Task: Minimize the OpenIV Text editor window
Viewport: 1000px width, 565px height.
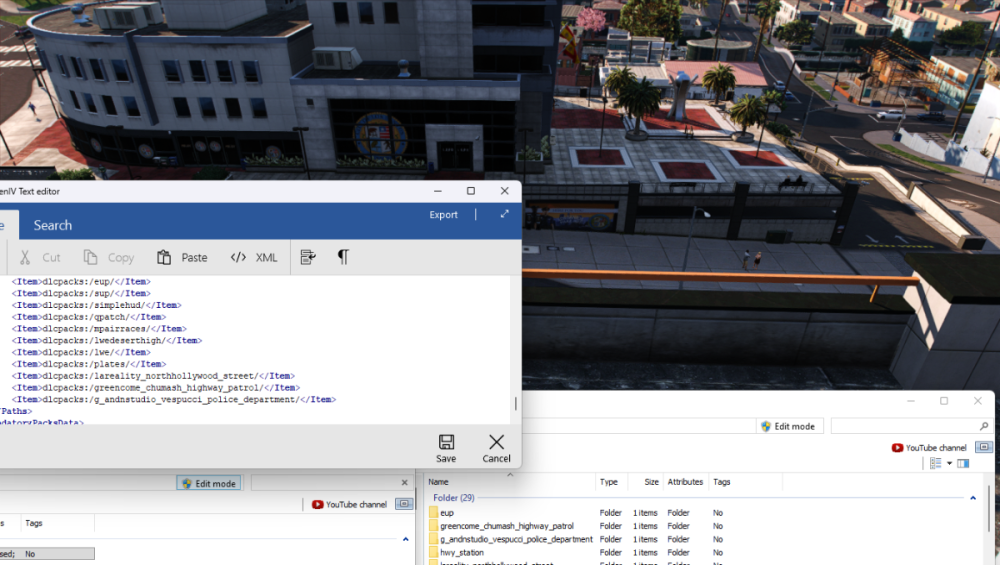Action: 438,191
